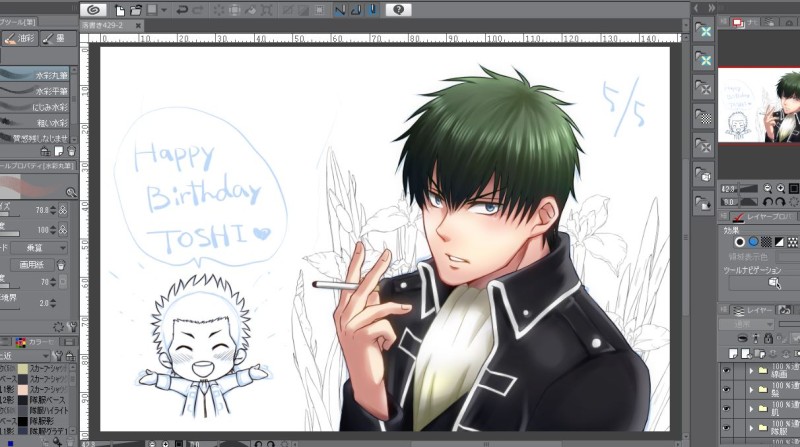The image size is (800, 447).
Task: Open sub tool detail wrench icon
Action: 71,326
